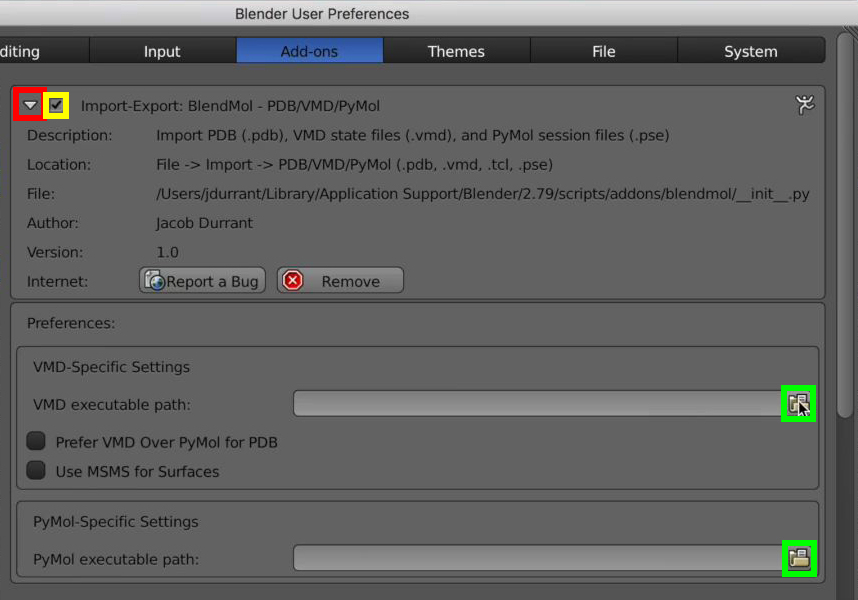This screenshot has height=600, width=858.
Task: Click the Location value text
Action: (x=355, y=165)
